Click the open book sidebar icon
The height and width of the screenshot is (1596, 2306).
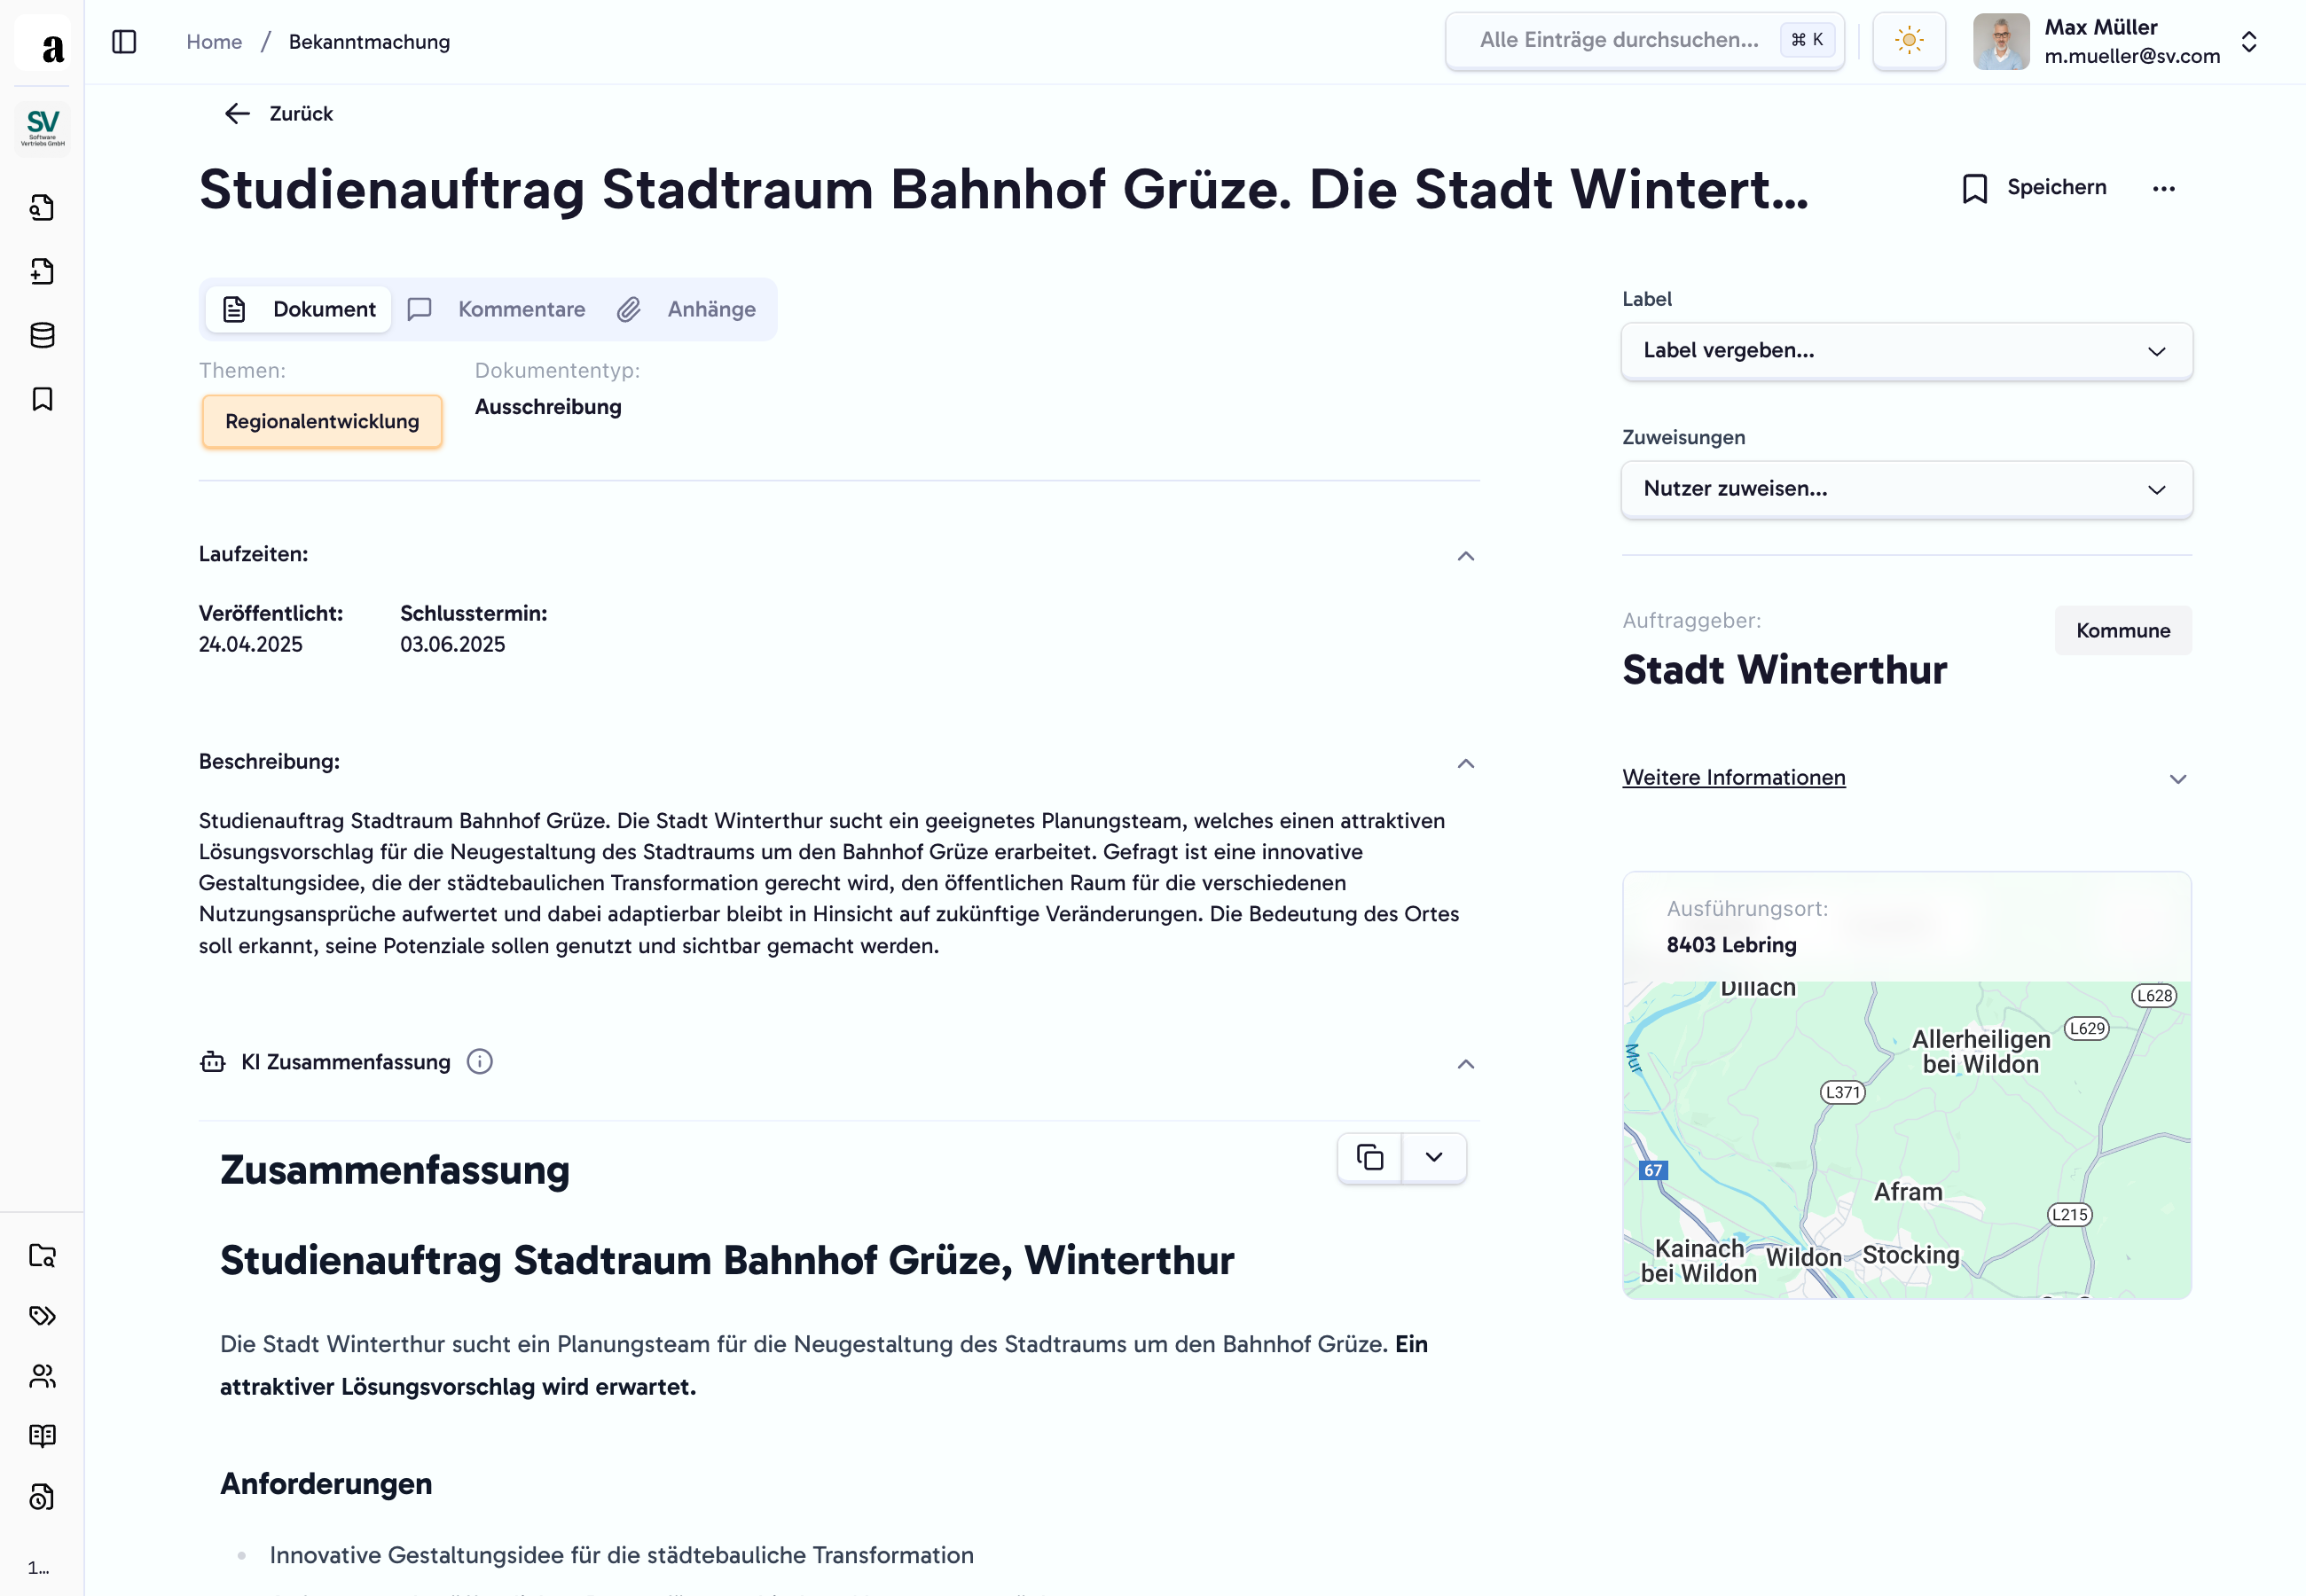(42, 1436)
